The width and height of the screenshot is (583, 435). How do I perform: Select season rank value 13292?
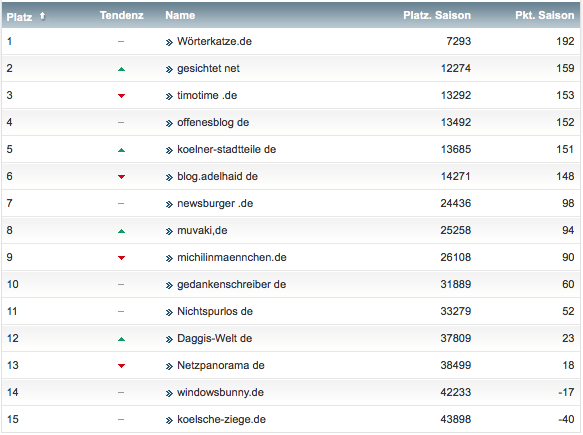[x=456, y=96]
